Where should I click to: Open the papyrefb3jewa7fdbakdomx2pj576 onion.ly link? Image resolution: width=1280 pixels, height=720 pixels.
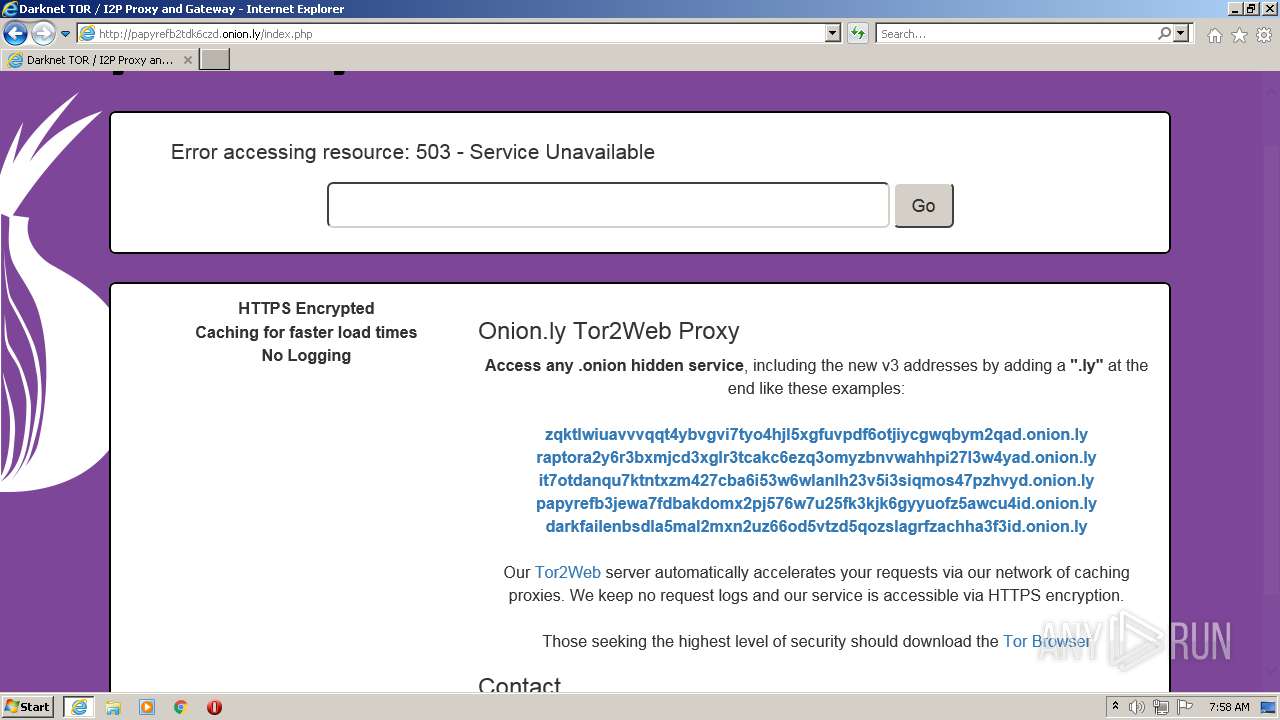click(x=816, y=503)
